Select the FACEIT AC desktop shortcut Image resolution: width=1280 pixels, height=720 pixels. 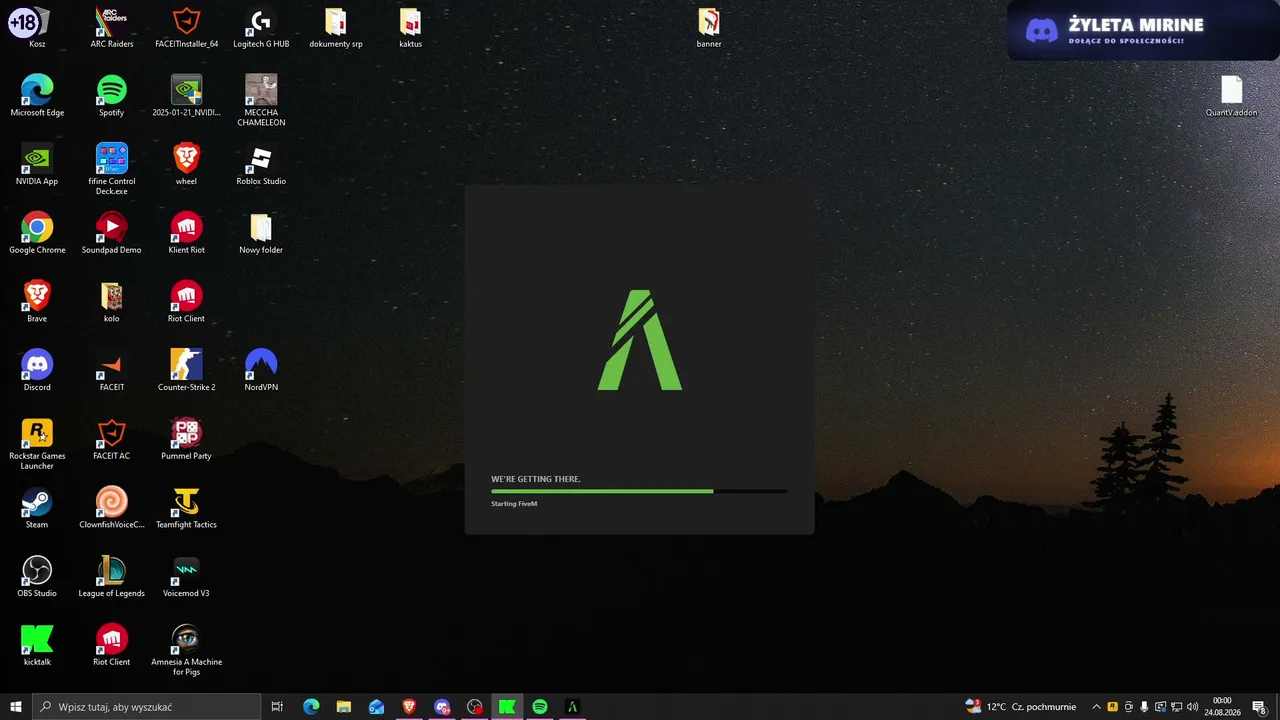112,440
